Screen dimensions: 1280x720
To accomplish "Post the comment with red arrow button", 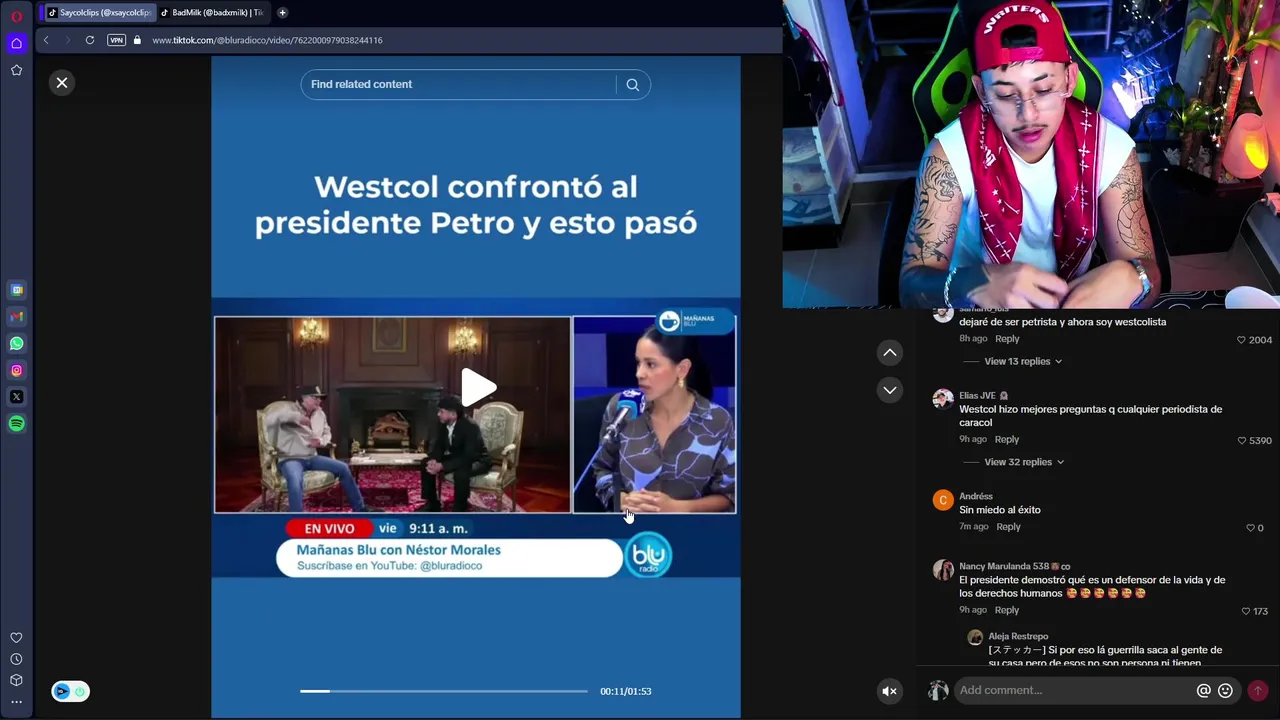I will click(1258, 691).
